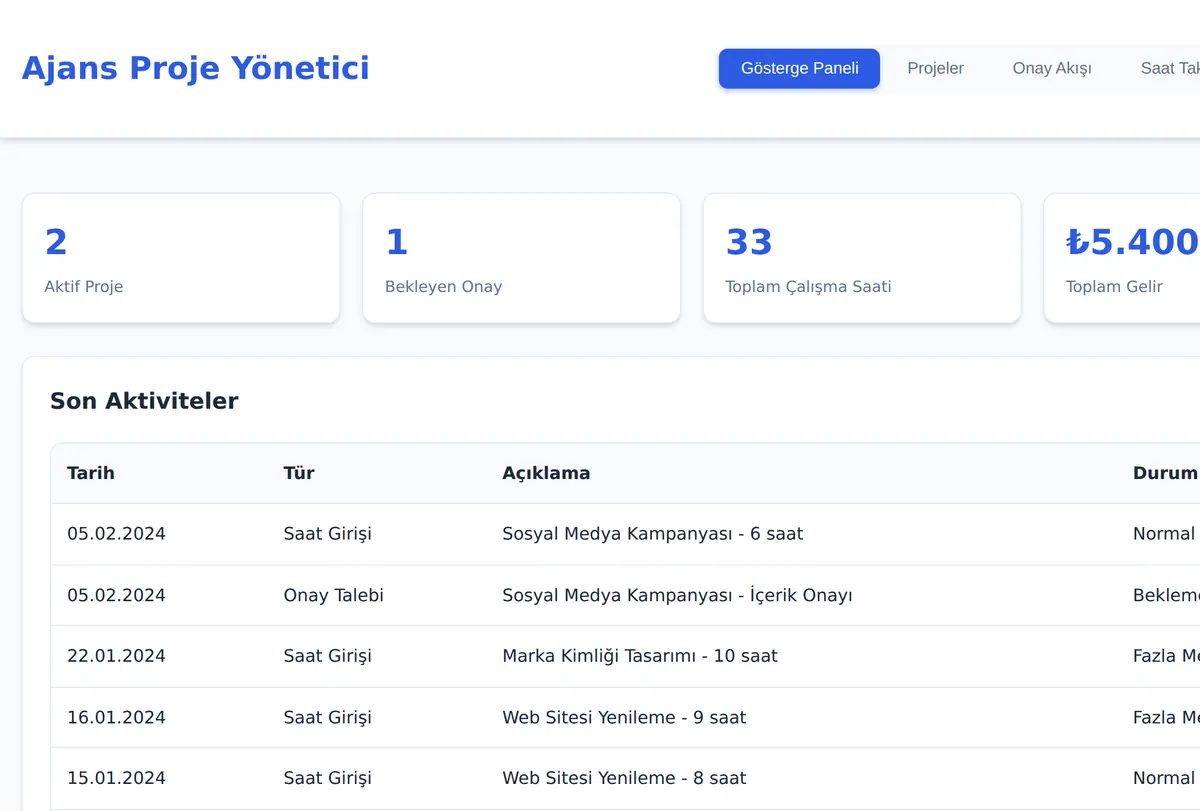Switch to the Projeler tab
The width and height of the screenshot is (1200, 811).
tap(935, 68)
